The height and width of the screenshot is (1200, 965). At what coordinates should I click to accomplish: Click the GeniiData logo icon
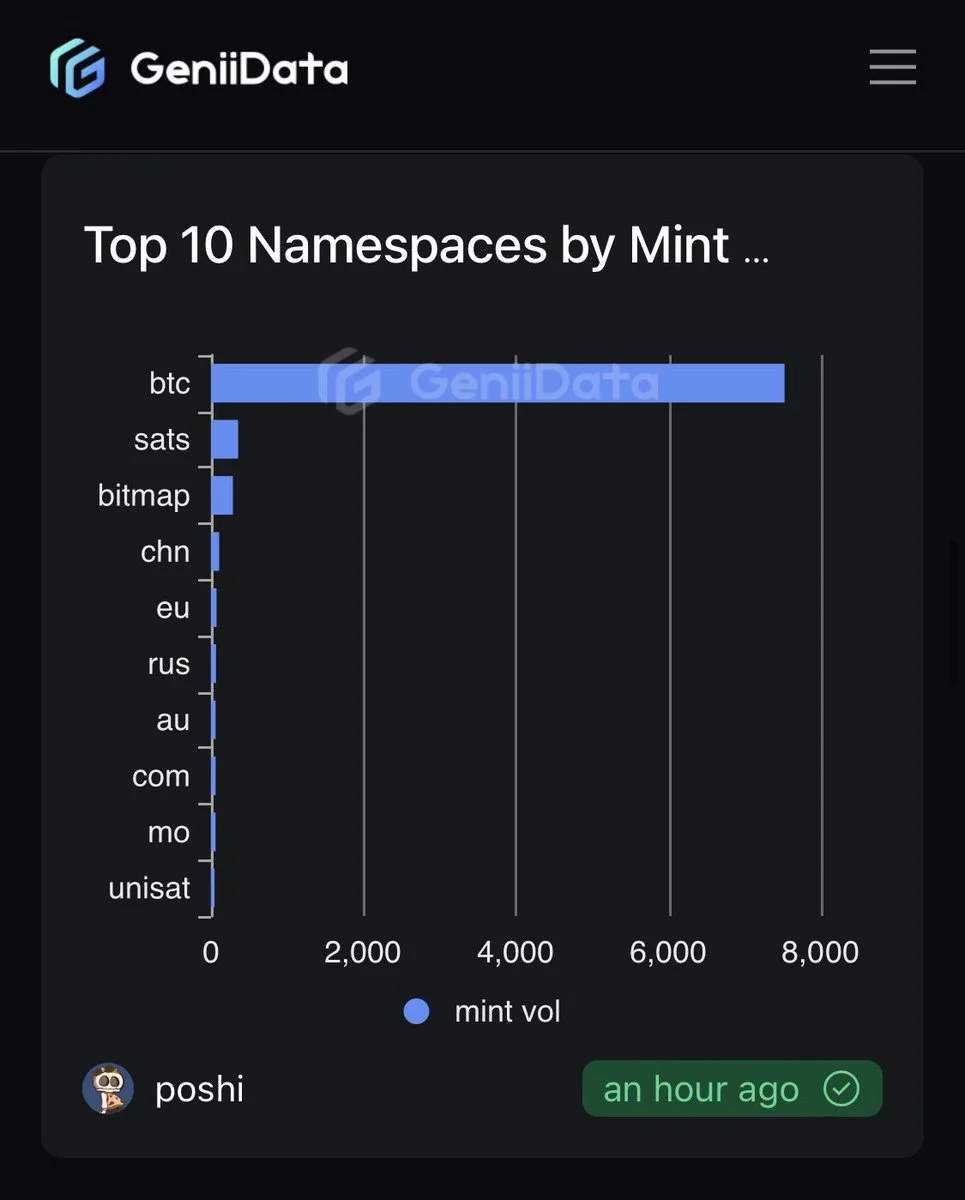[x=79, y=68]
